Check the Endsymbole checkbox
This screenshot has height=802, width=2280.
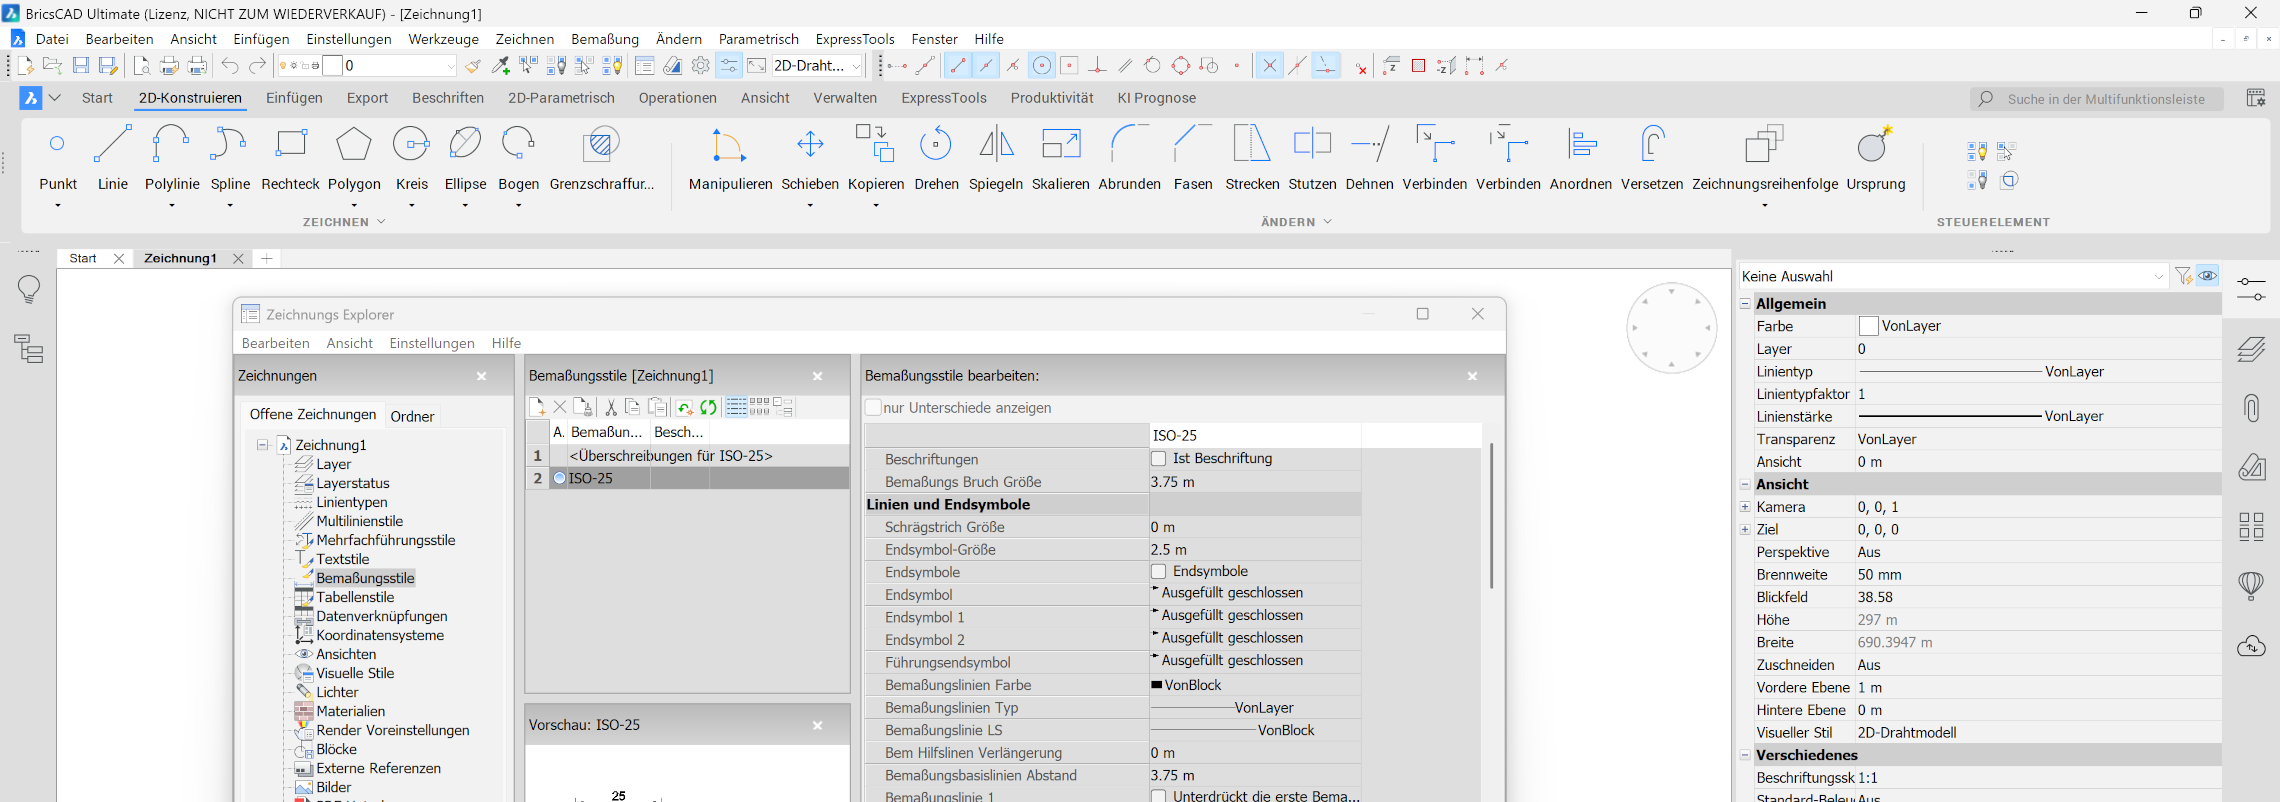tap(1159, 572)
